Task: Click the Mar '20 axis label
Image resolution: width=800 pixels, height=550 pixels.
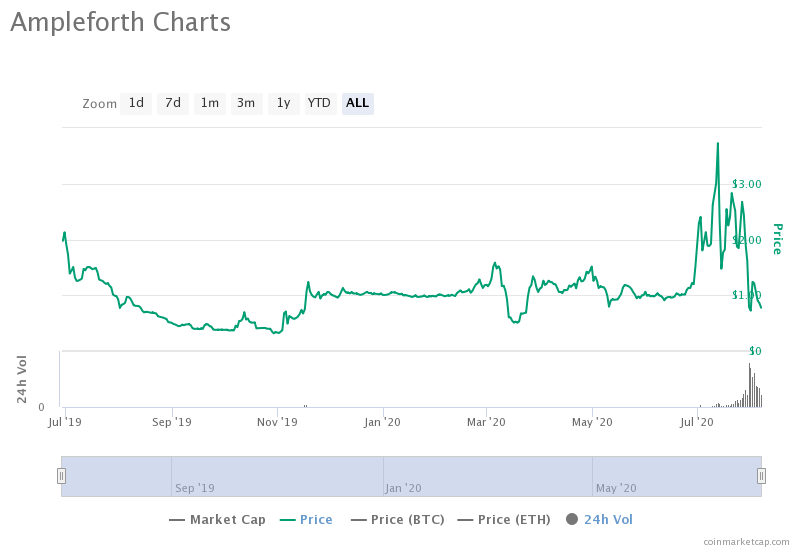Action: click(x=486, y=422)
